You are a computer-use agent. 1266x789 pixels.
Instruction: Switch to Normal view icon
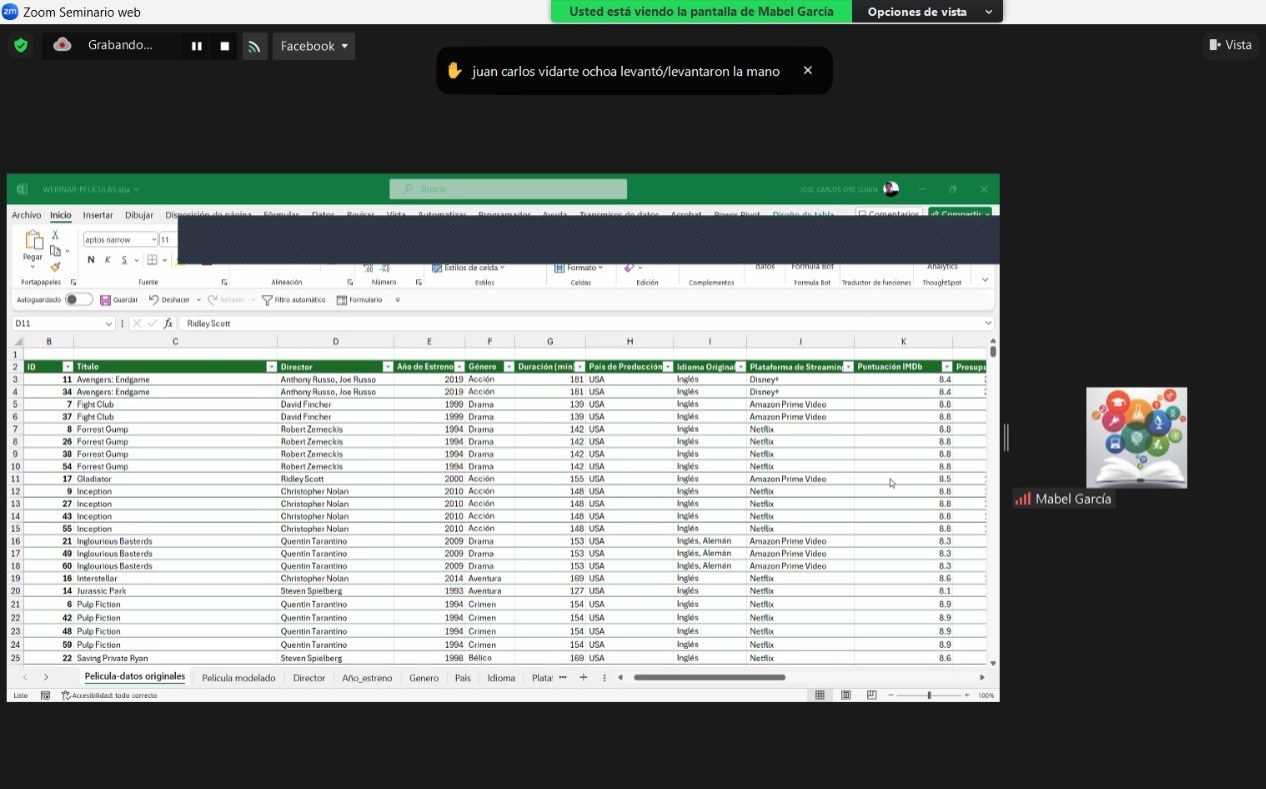[x=820, y=695]
